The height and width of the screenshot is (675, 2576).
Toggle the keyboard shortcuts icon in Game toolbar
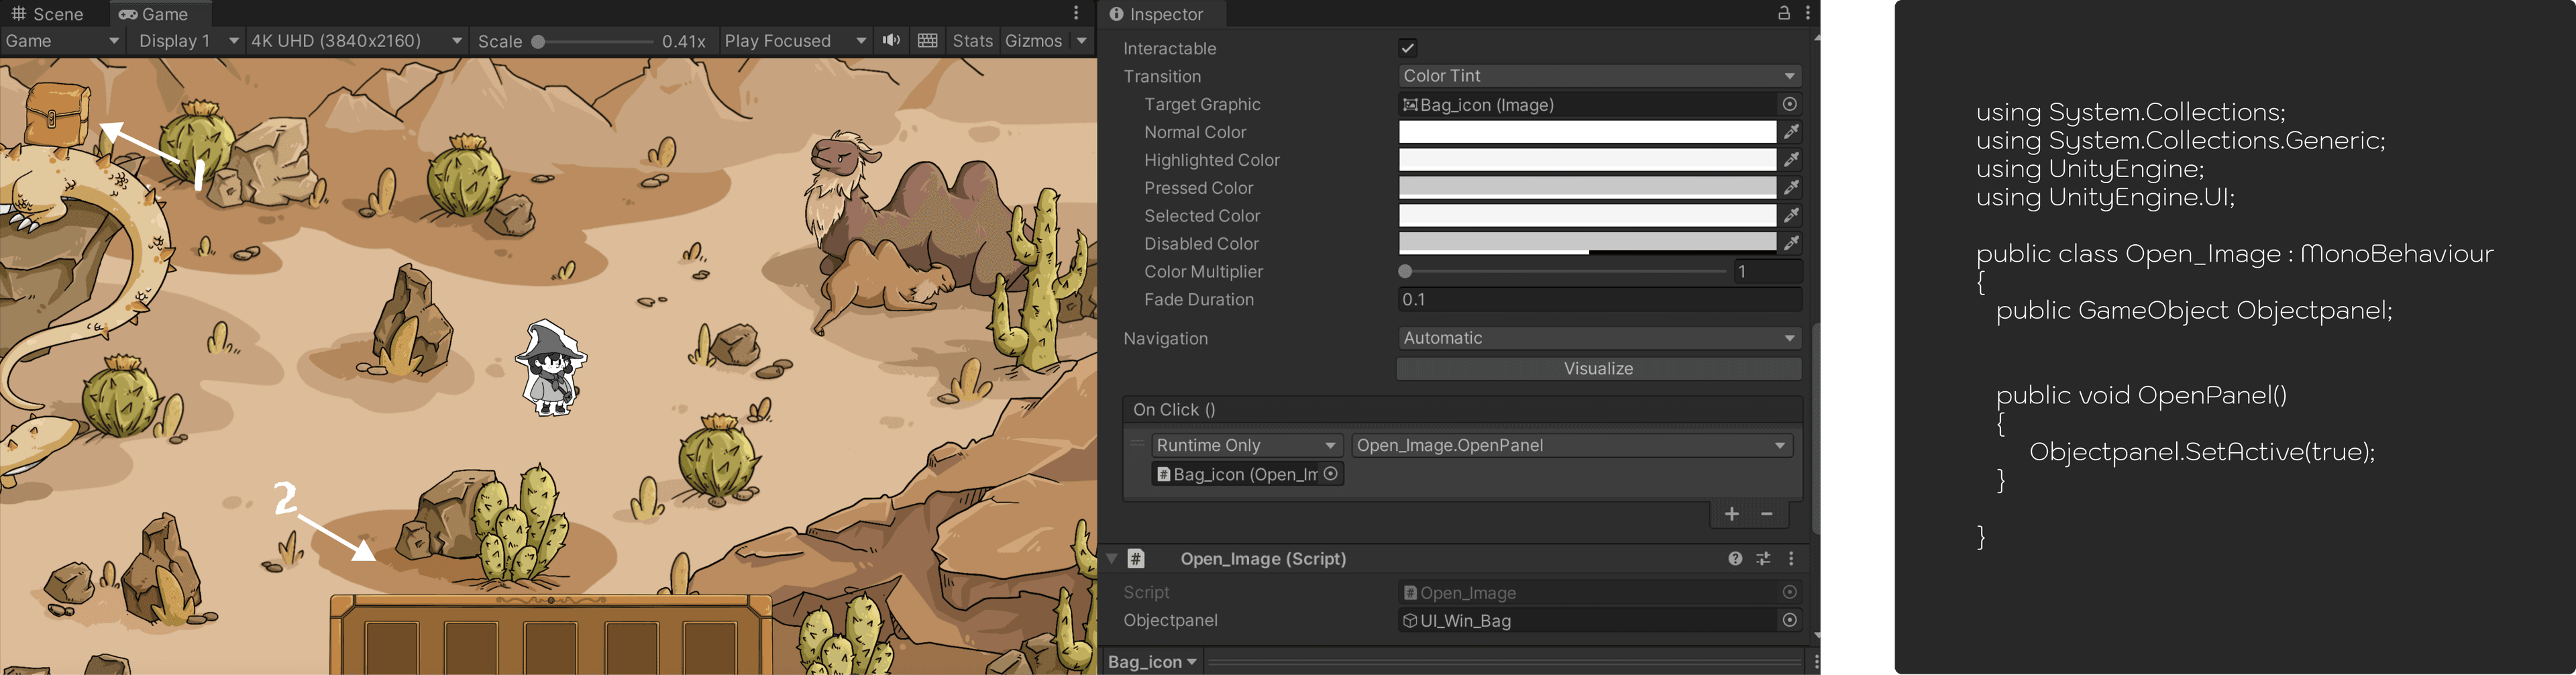927,40
